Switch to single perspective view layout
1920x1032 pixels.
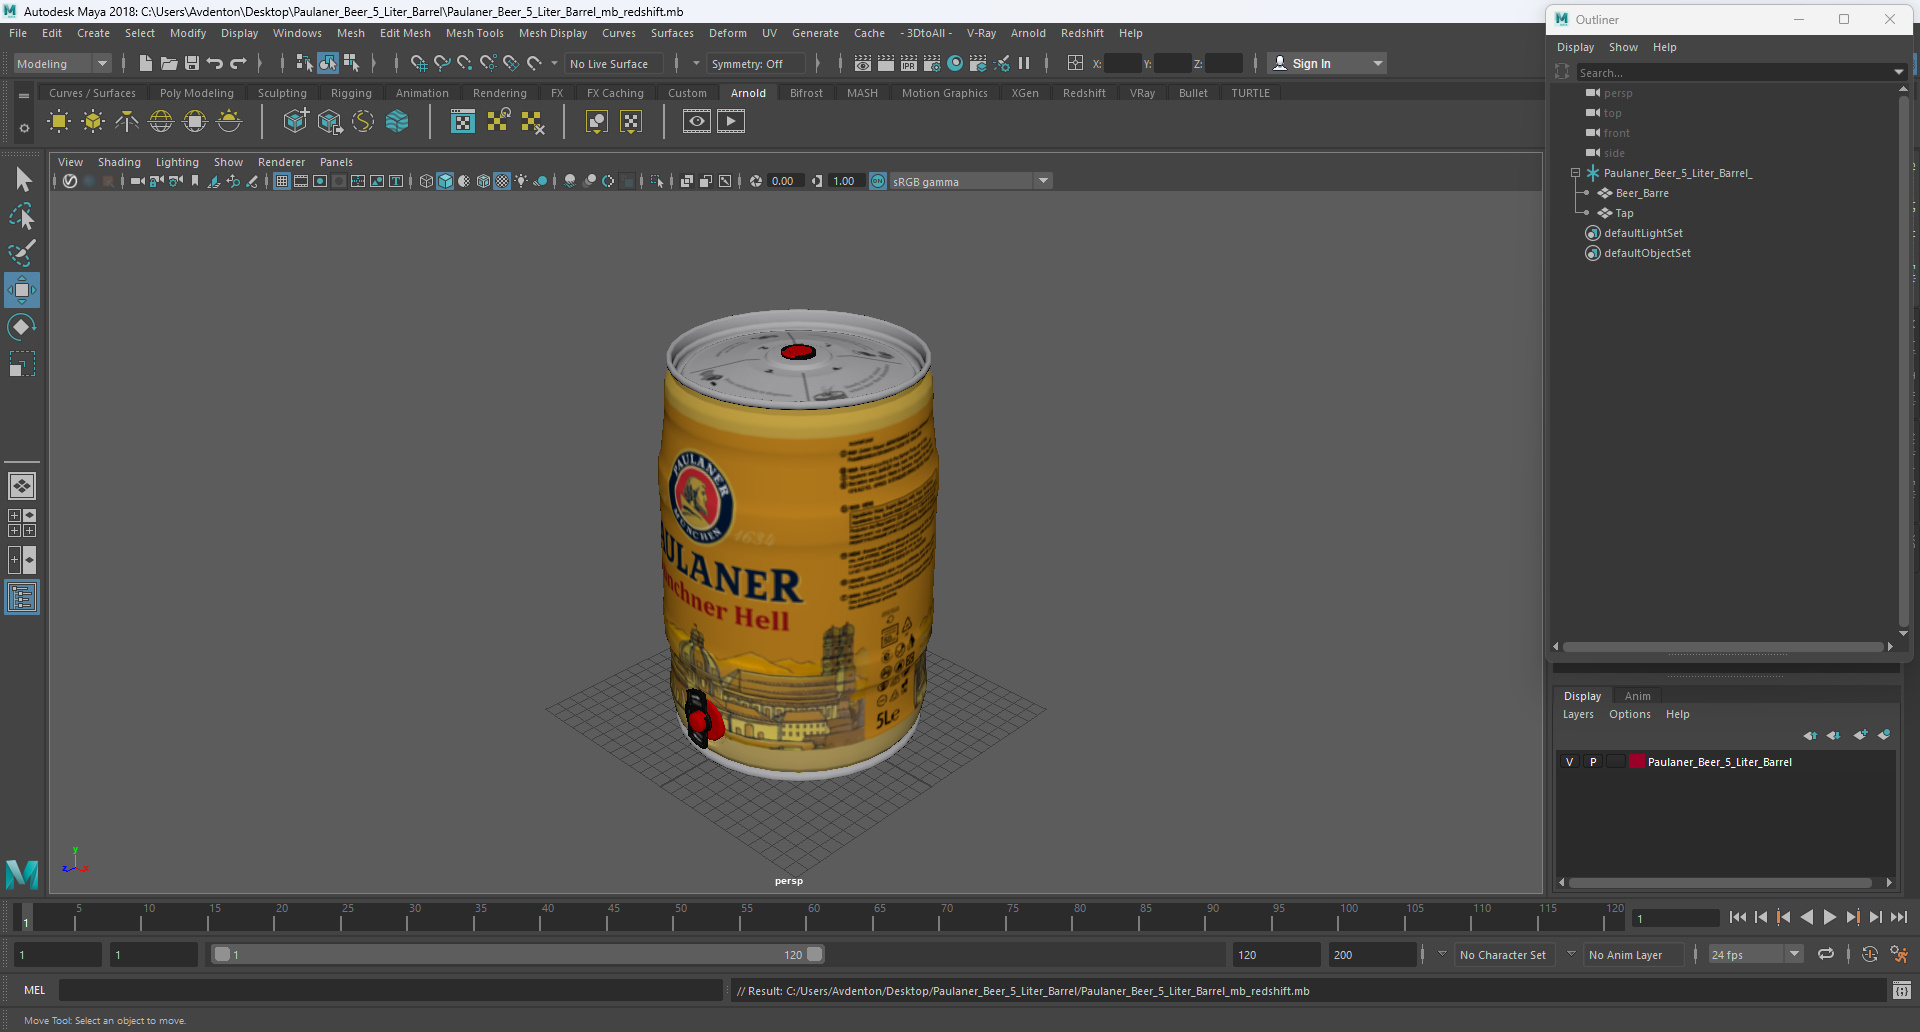(x=22, y=486)
